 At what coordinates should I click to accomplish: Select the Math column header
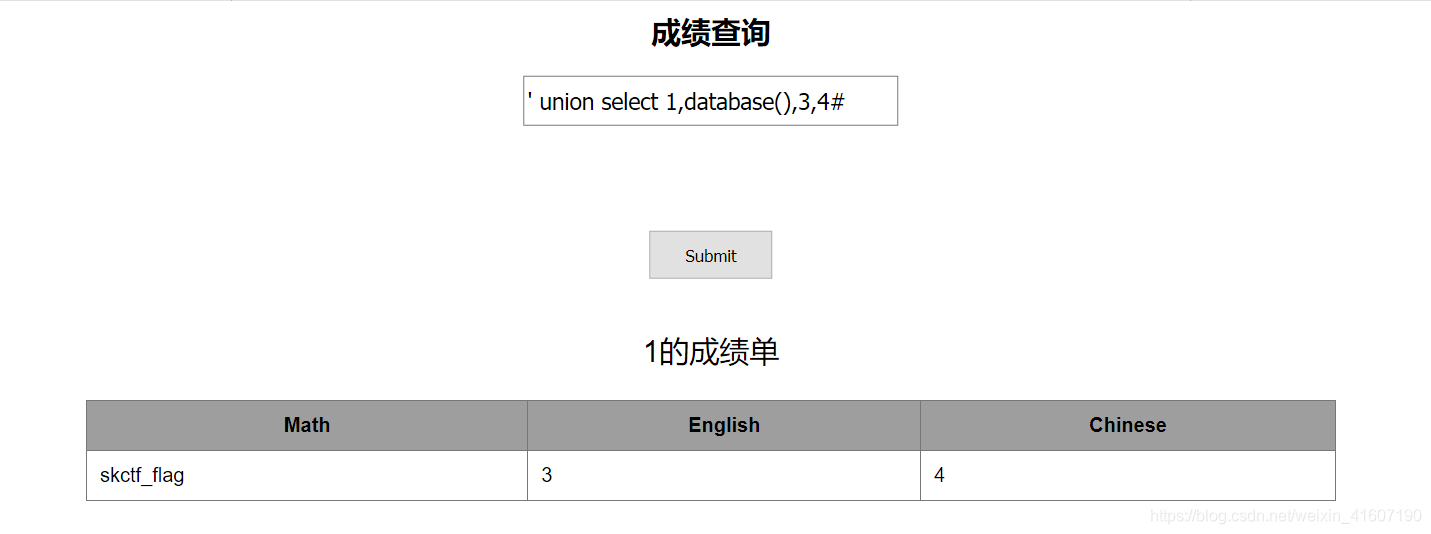coord(307,425)
